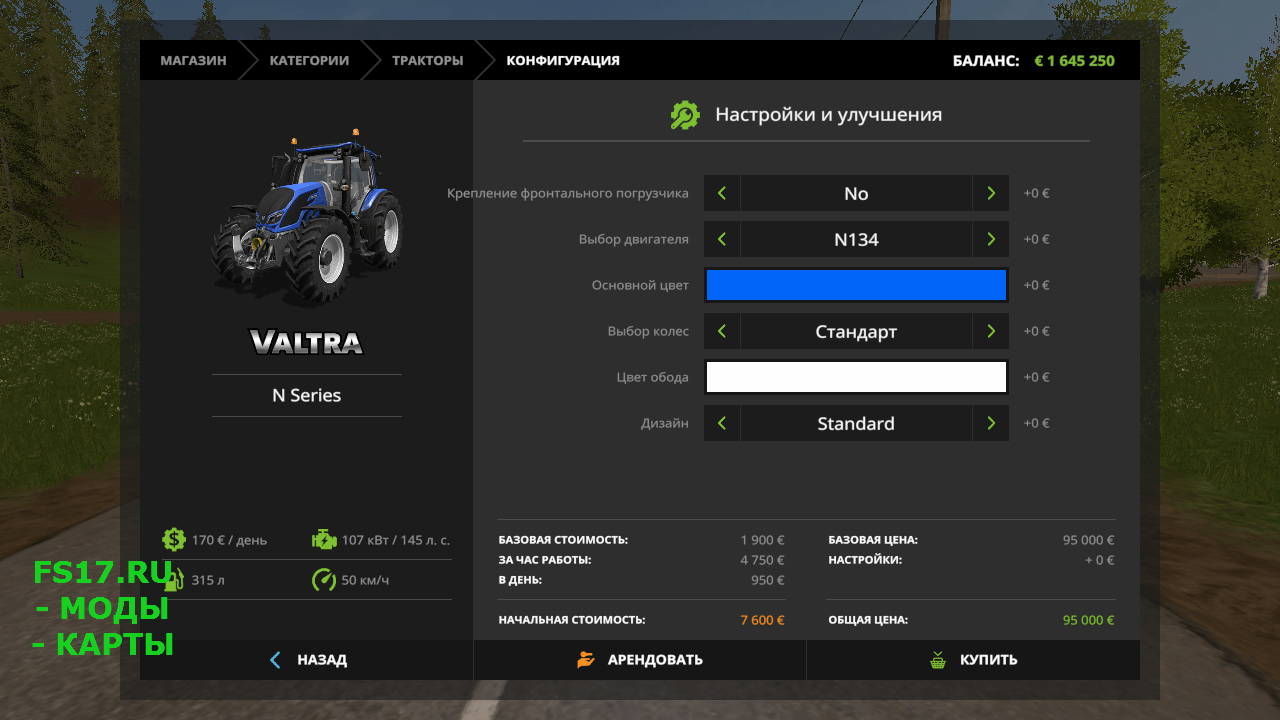This screenshot has width=1280, height=720.
Task: Click the Valtra tractor preview image
Action: (306, 215)
